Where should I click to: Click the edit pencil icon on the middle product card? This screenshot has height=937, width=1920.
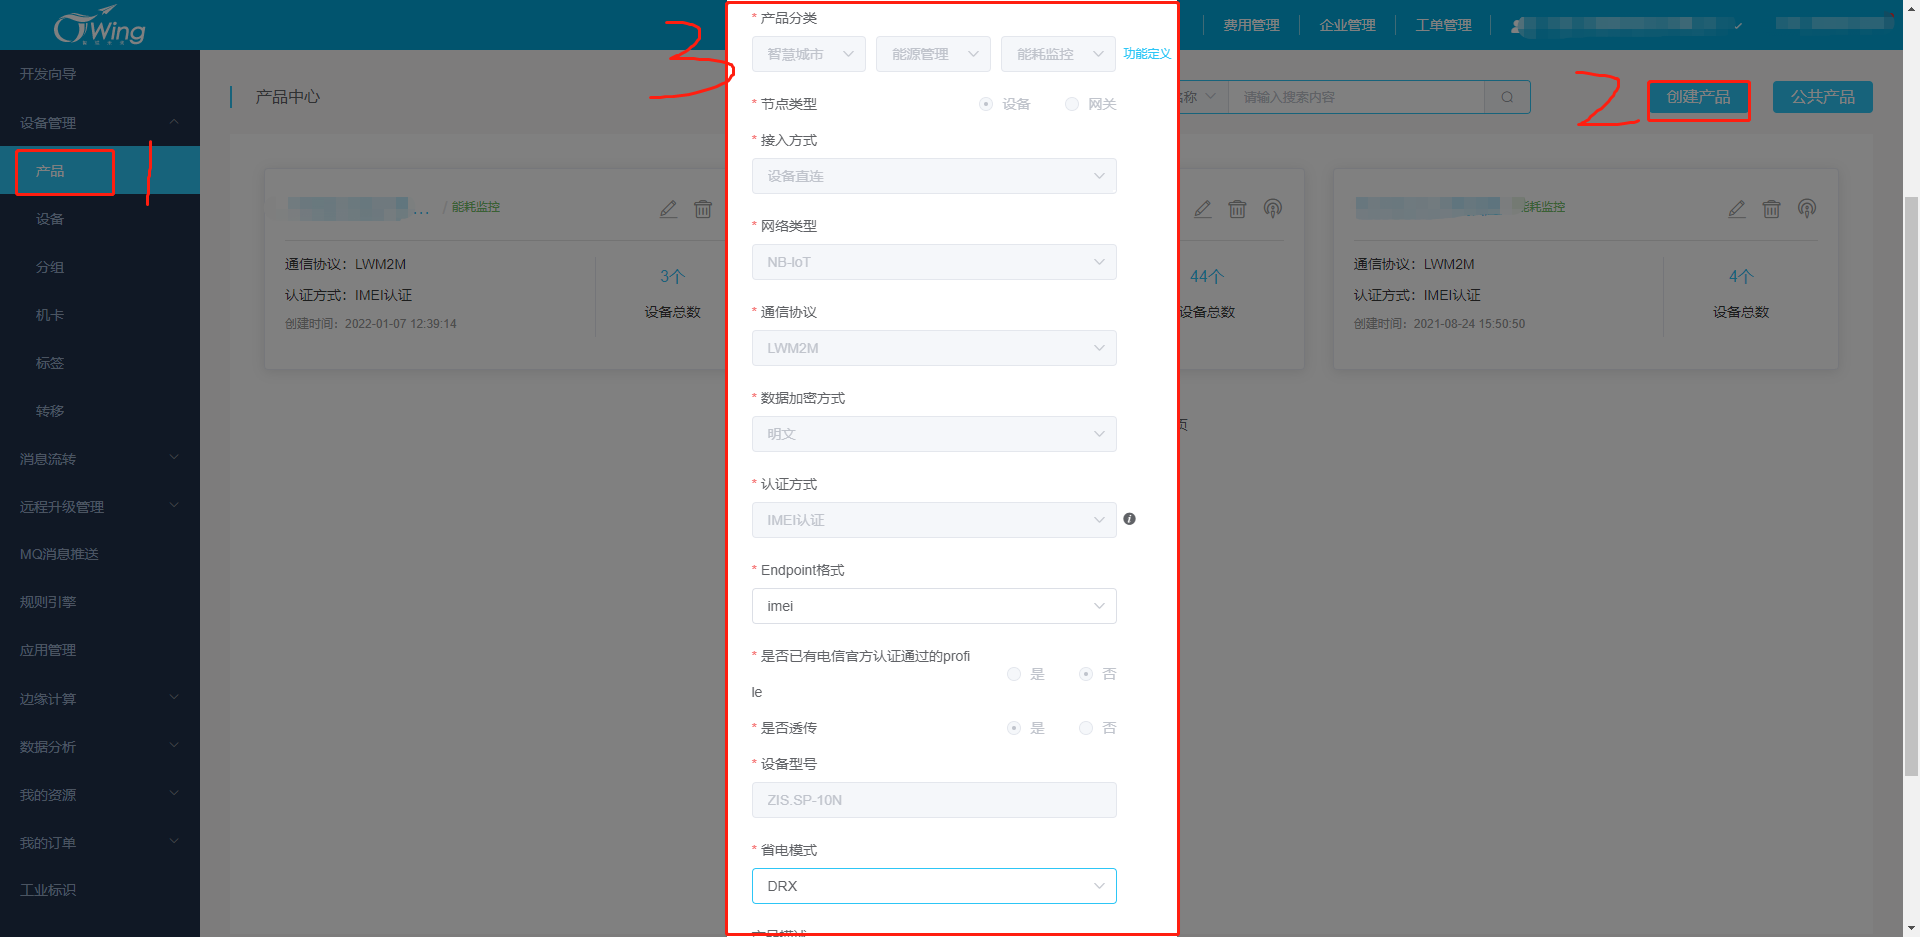point(1202,209)
